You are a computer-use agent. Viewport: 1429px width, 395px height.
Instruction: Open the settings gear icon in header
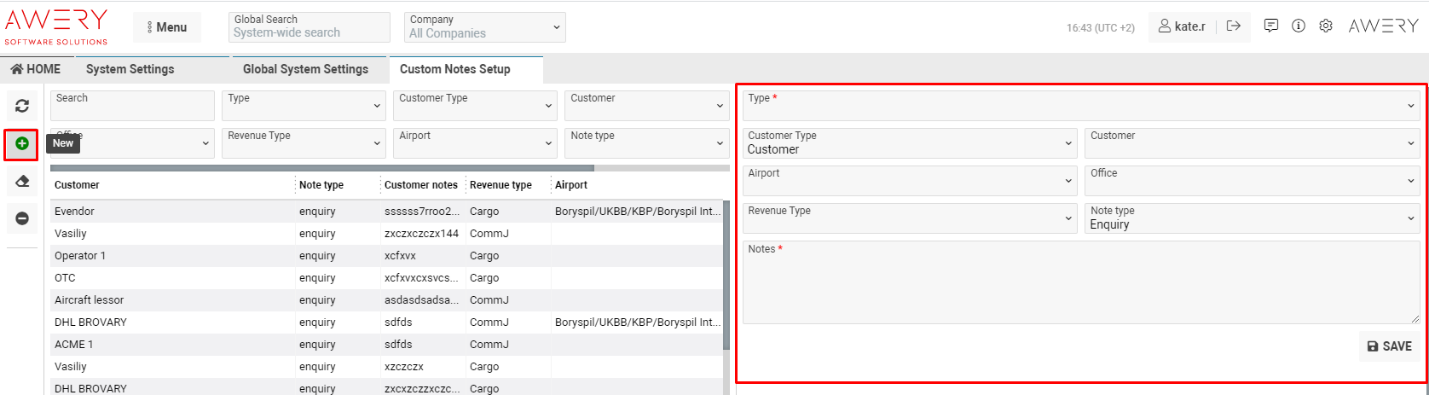click(1326, 27)
